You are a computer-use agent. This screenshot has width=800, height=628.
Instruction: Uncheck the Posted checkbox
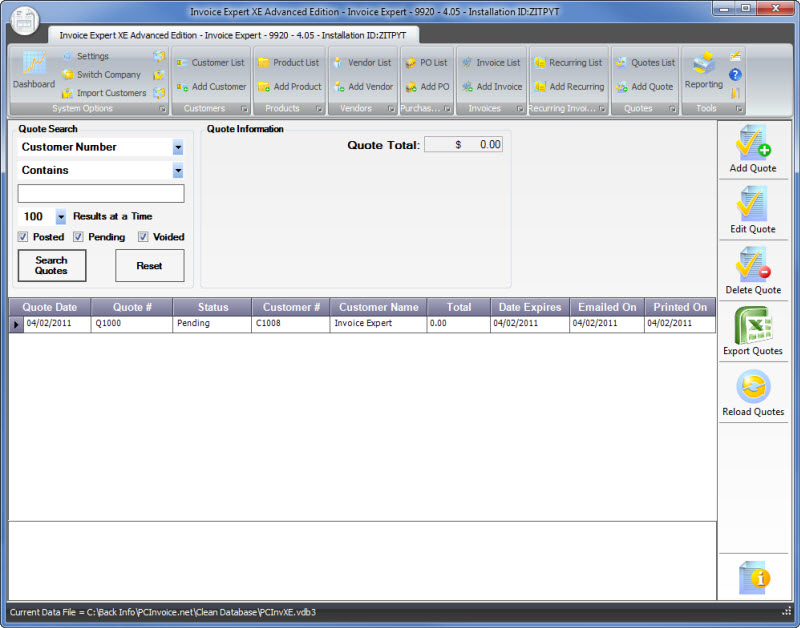click(24, 237)
